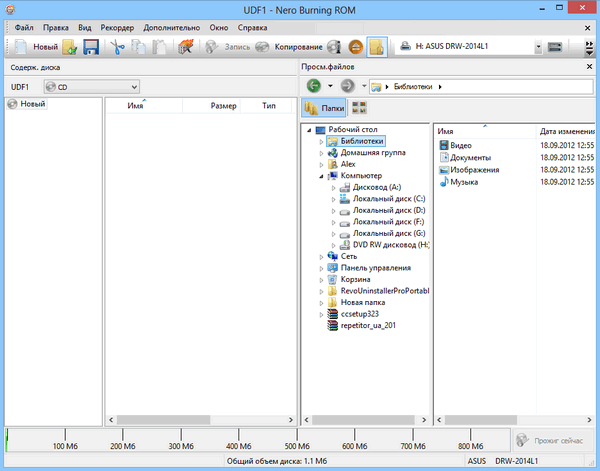Select Локальный диск (C:) in folder tree
The width and height of the screenshot is (600, 471).
[389, 199]
